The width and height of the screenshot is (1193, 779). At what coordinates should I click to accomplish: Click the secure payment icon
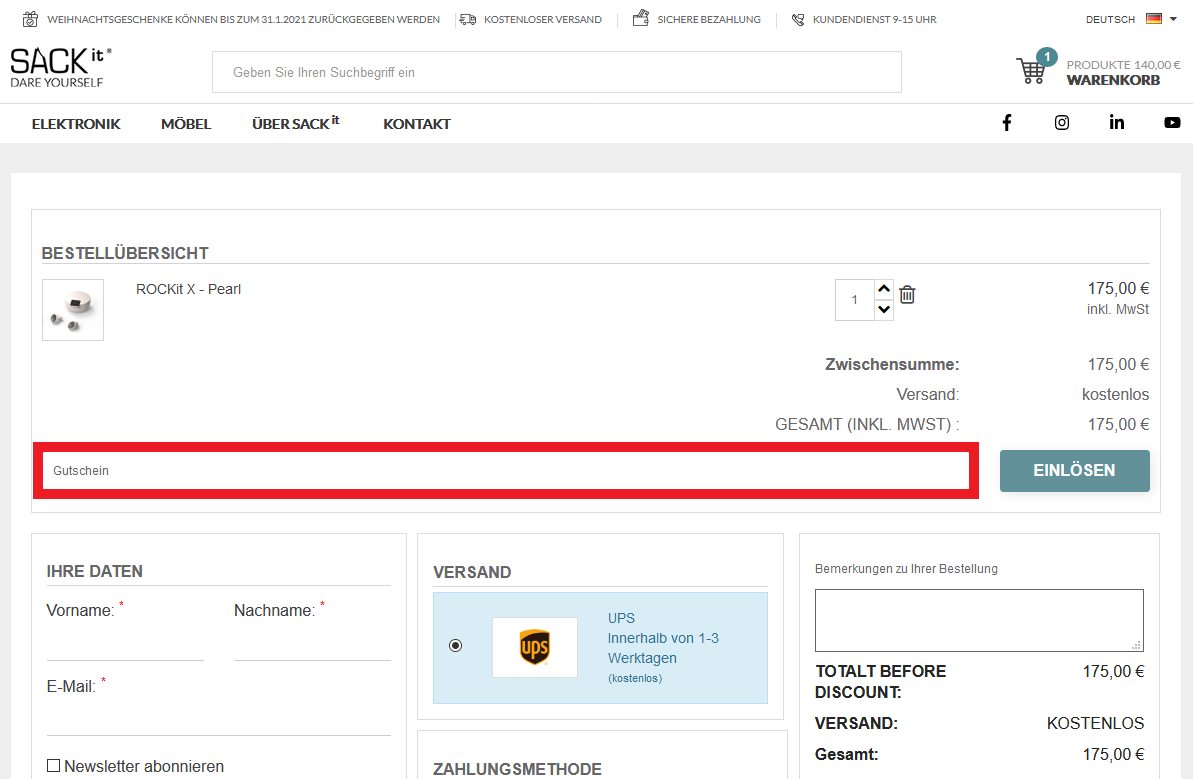641,18
